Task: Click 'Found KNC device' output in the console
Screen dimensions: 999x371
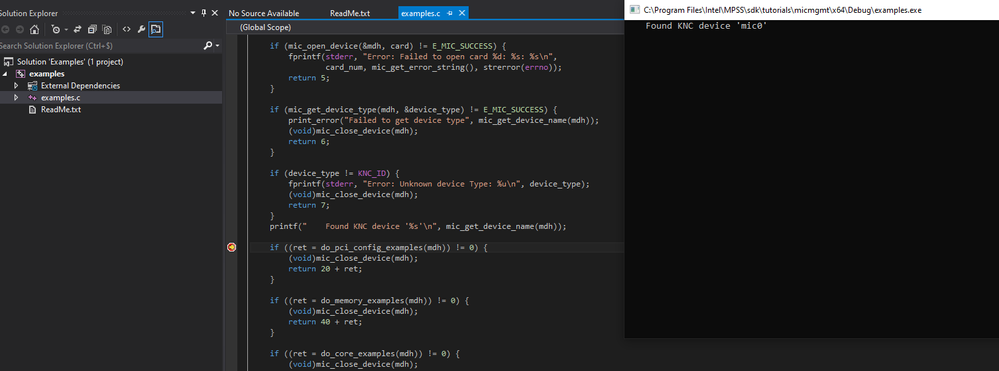Action: 706,26
